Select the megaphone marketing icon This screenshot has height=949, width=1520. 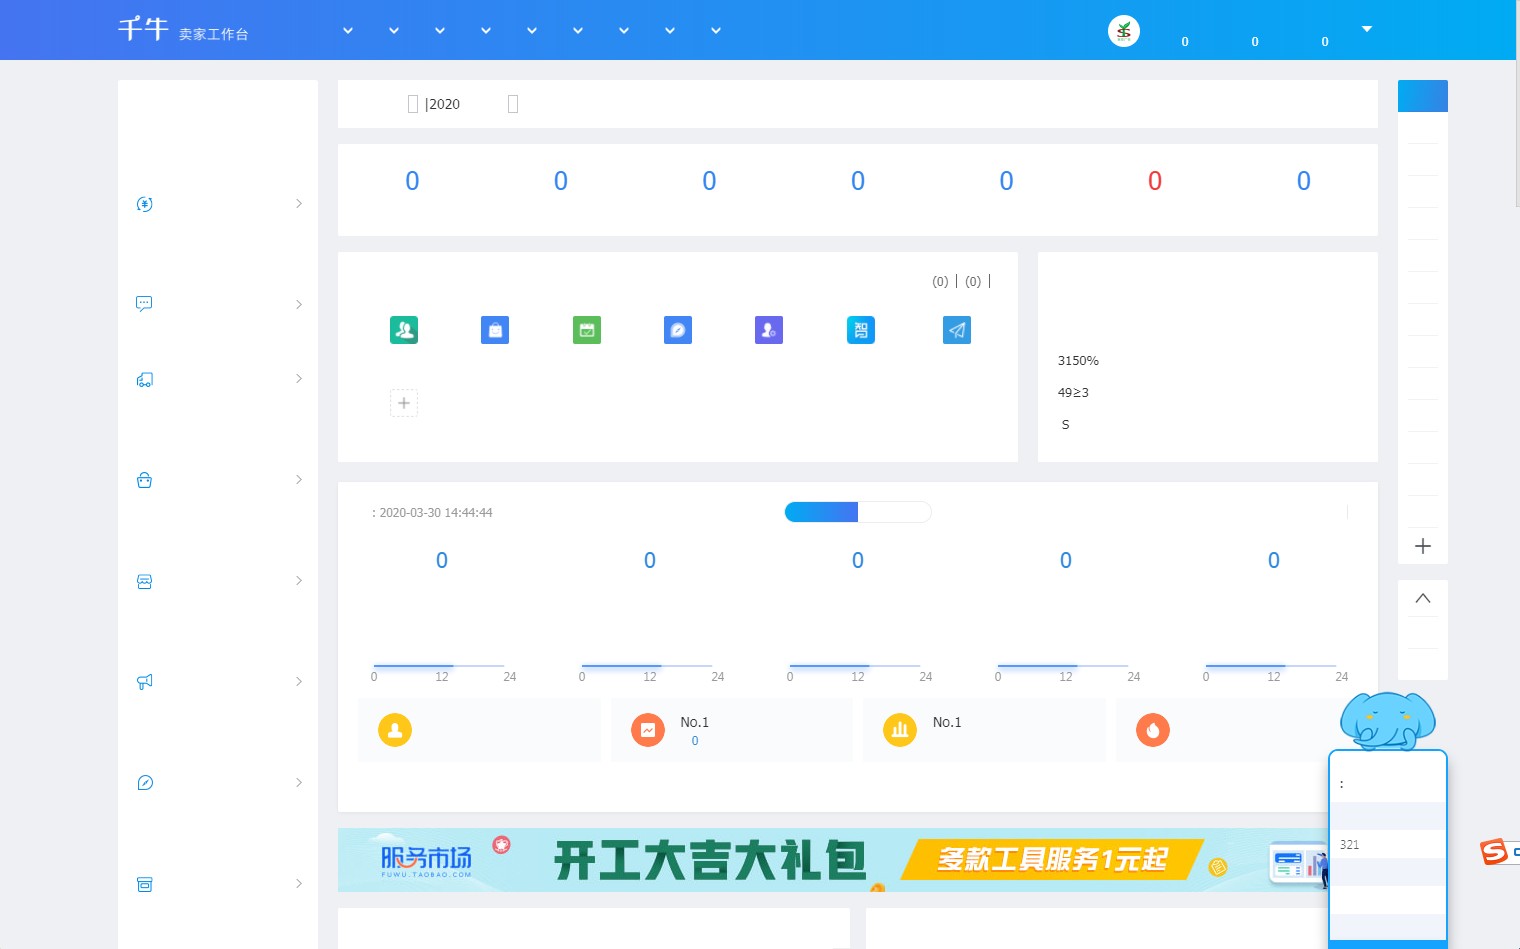[145, 682]
